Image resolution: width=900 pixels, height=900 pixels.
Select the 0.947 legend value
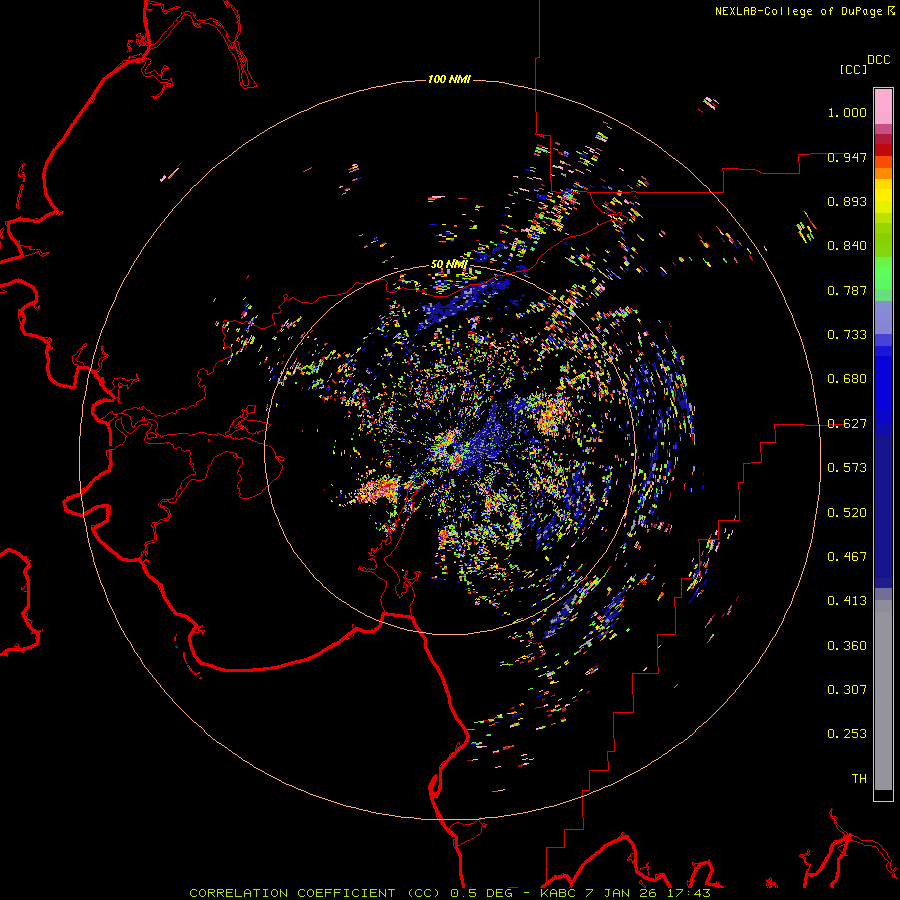pyautogui.click(x=847, y=157)
